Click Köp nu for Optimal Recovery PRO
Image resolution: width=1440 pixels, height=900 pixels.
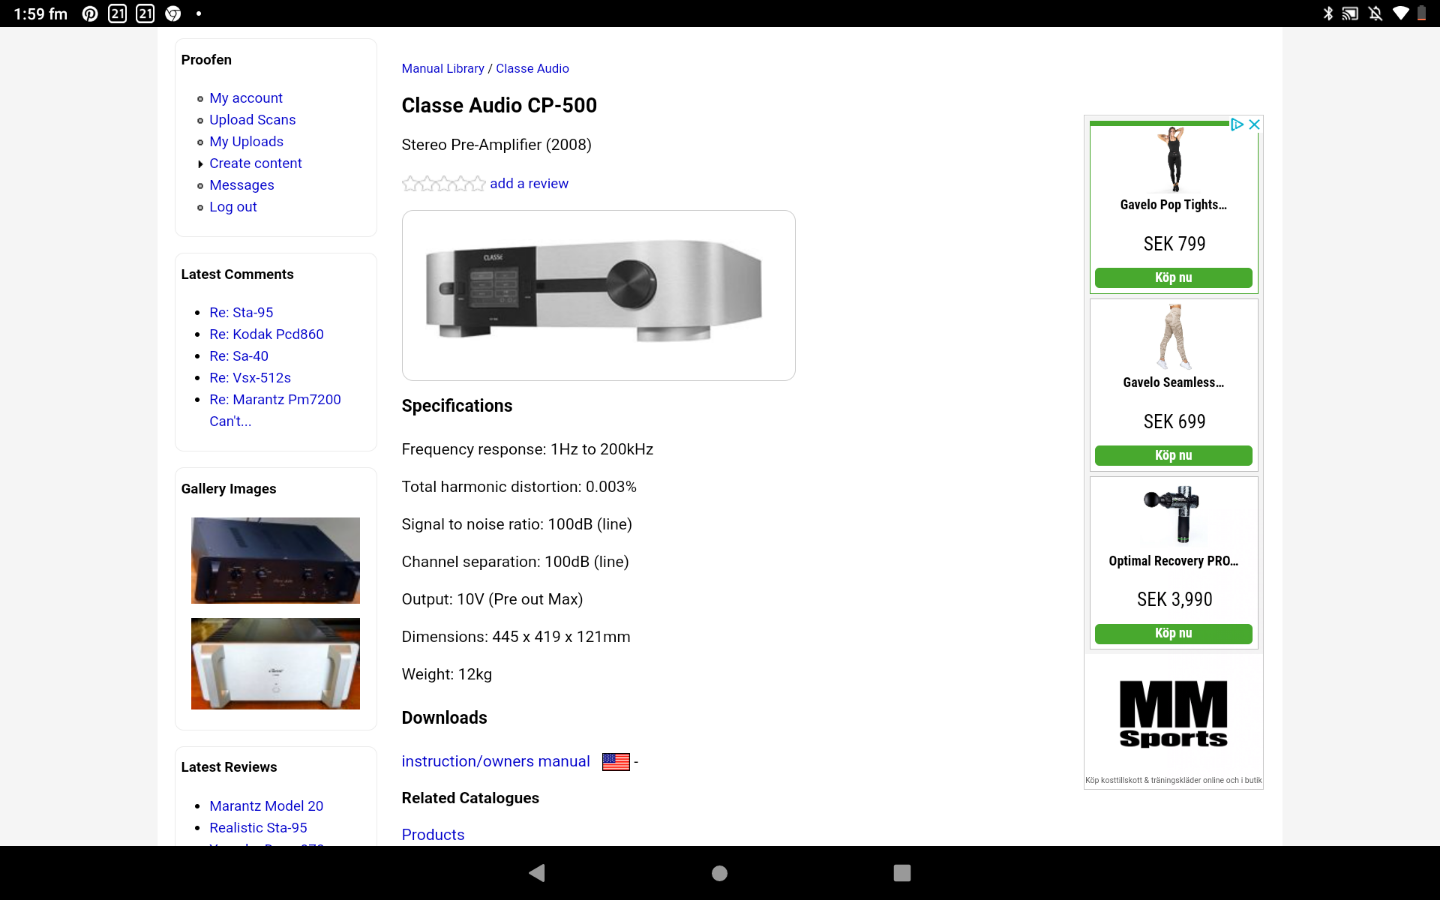[x=1173, y=634]
